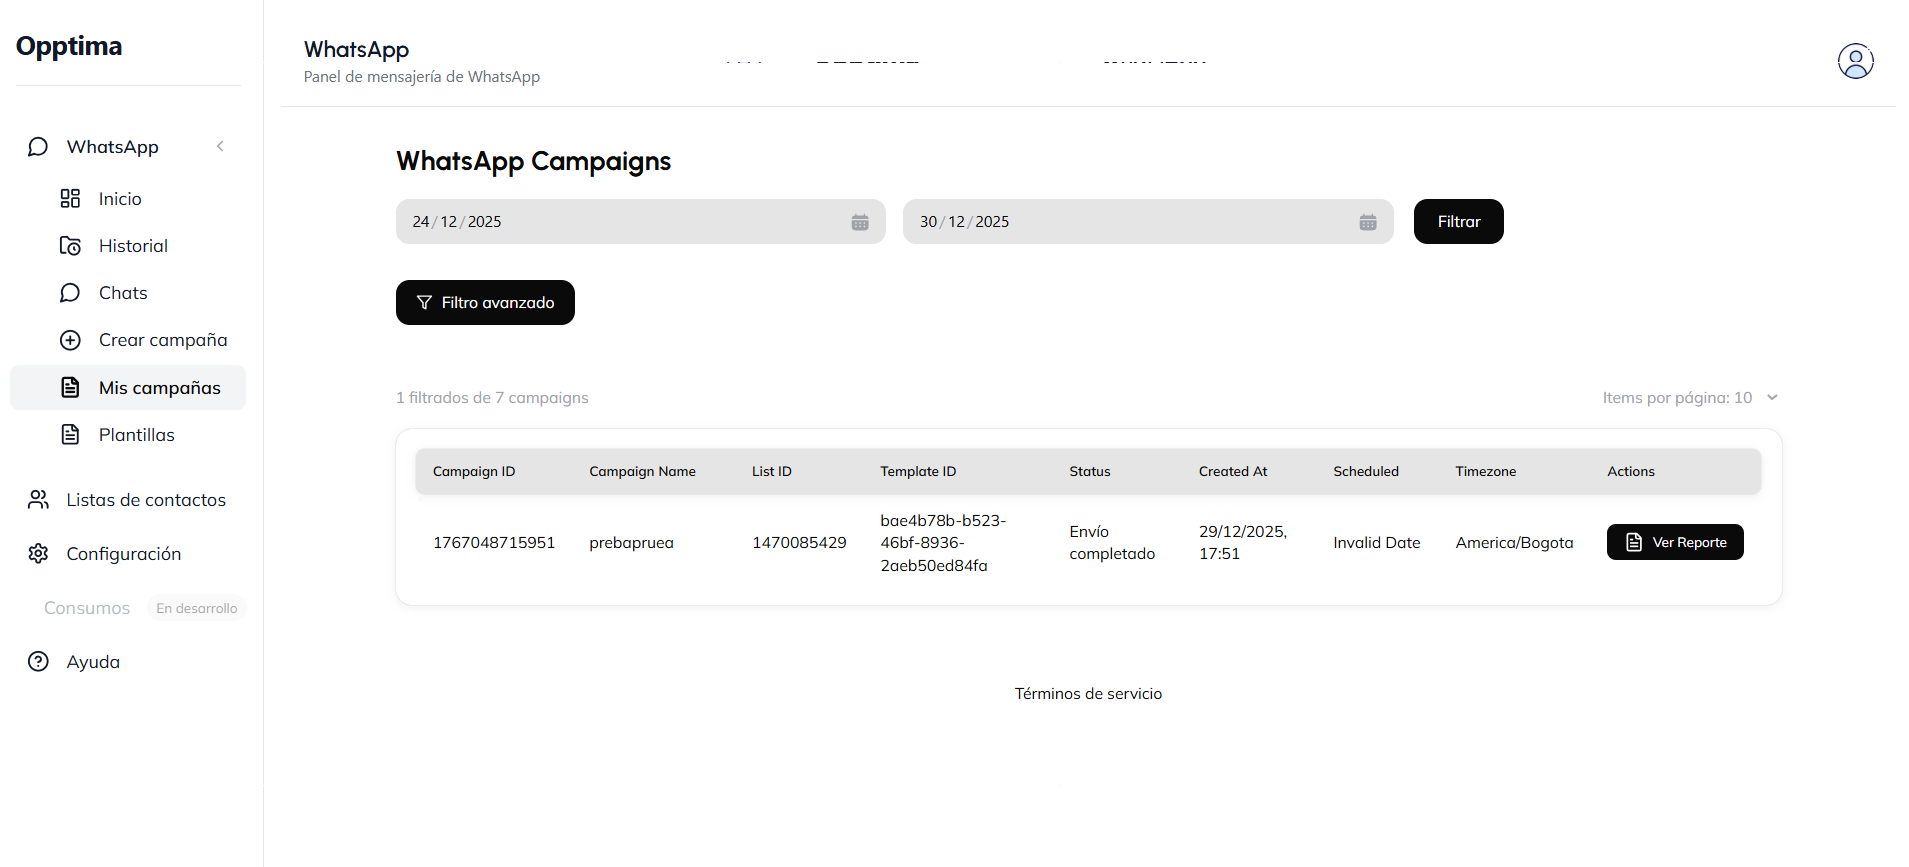Image resolution: width=1909 pixels, height=867 pixels.
Task: Click the Historial folder-clock icon
Action: 70,246
